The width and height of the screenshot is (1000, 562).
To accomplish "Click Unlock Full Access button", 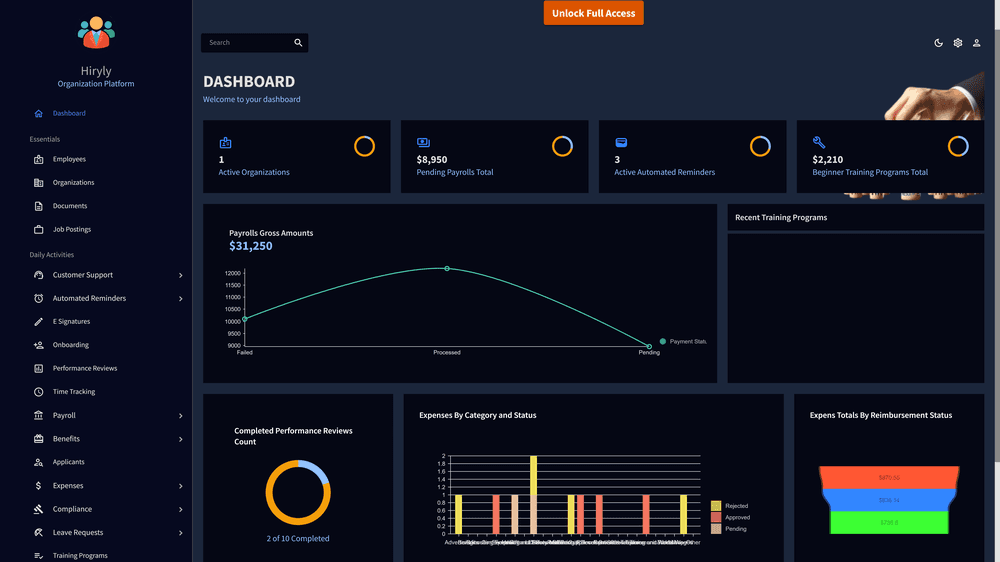I will click(x=593, y=13).
